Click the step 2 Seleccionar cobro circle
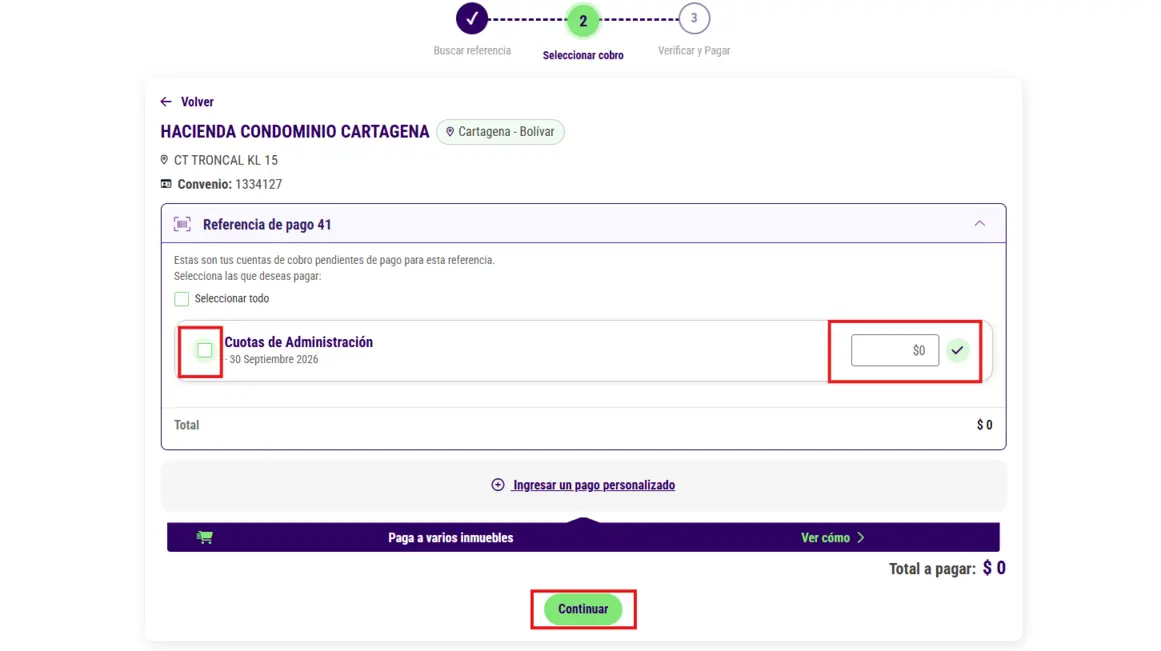Image resolution: width=1161 pixels, height=651 pixels. 583,21
